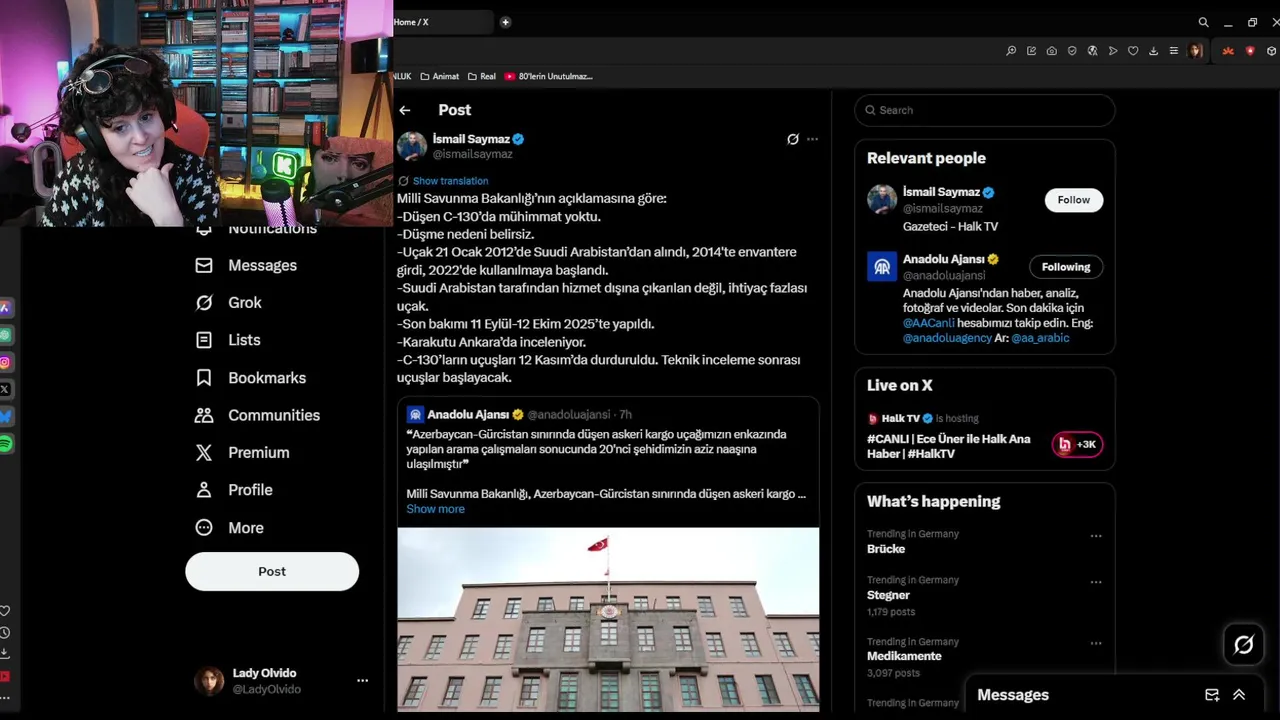The width and height of the screenshot is (1280, 720).
Task: Open Lady Olvido account avatar
Action: click(x=209, y=681)
